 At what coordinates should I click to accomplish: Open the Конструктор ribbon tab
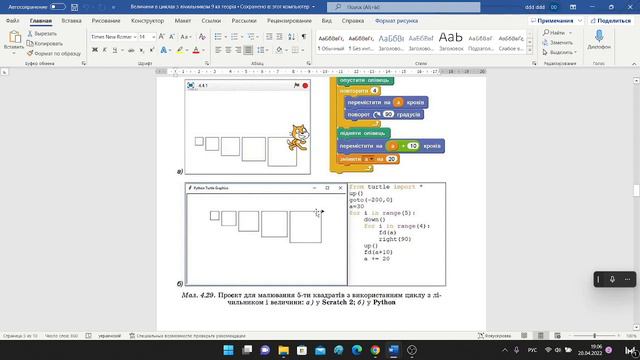click(147, 20)
